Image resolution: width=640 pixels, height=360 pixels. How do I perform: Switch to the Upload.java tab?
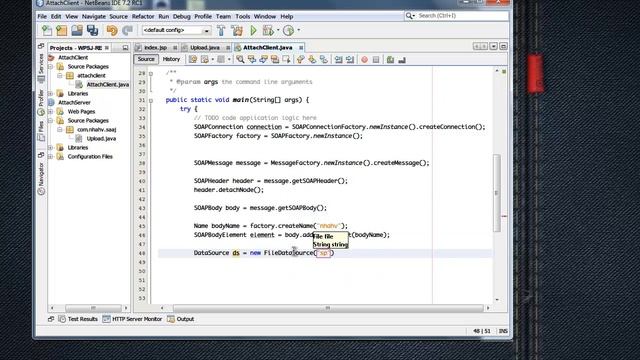(x=205, y=47)
